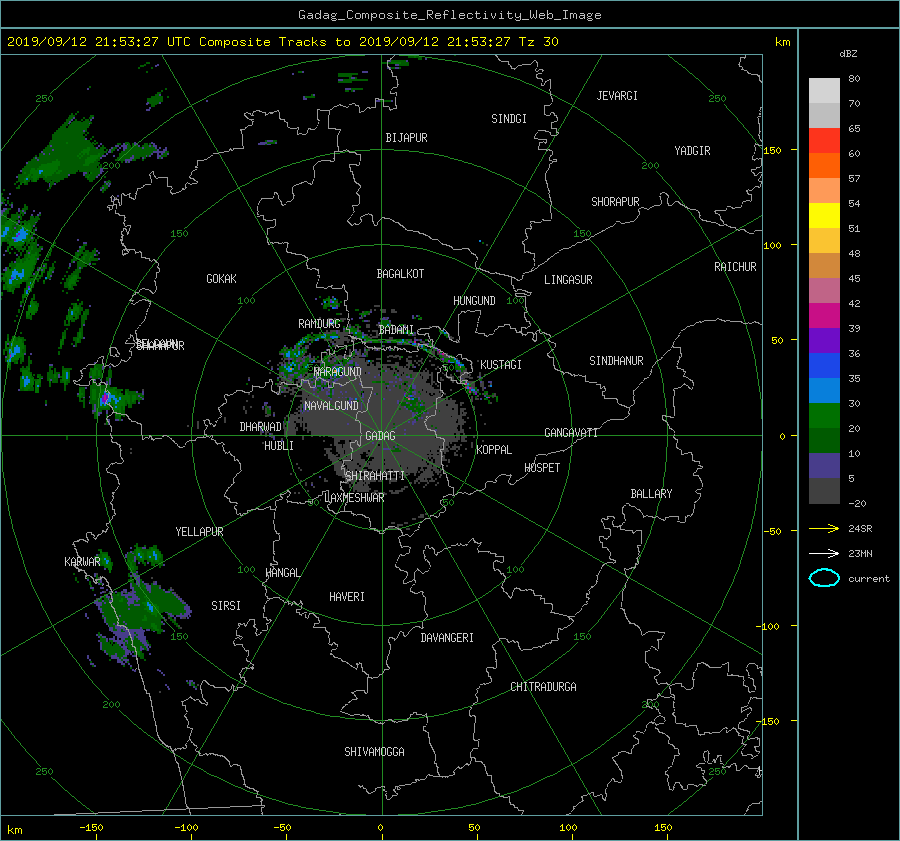The height and width of the screenshot is (841, 900).
Task: Click the YELLAPUR town label
Action: point(199,532)
